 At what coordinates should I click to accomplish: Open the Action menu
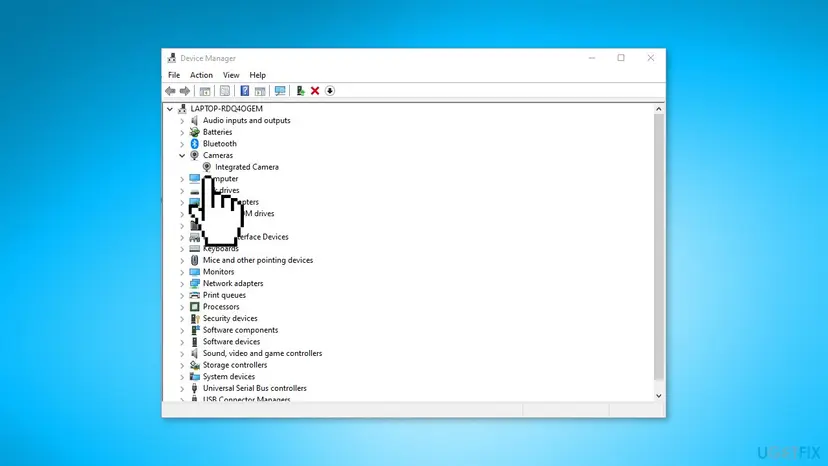tap(201, 75)
